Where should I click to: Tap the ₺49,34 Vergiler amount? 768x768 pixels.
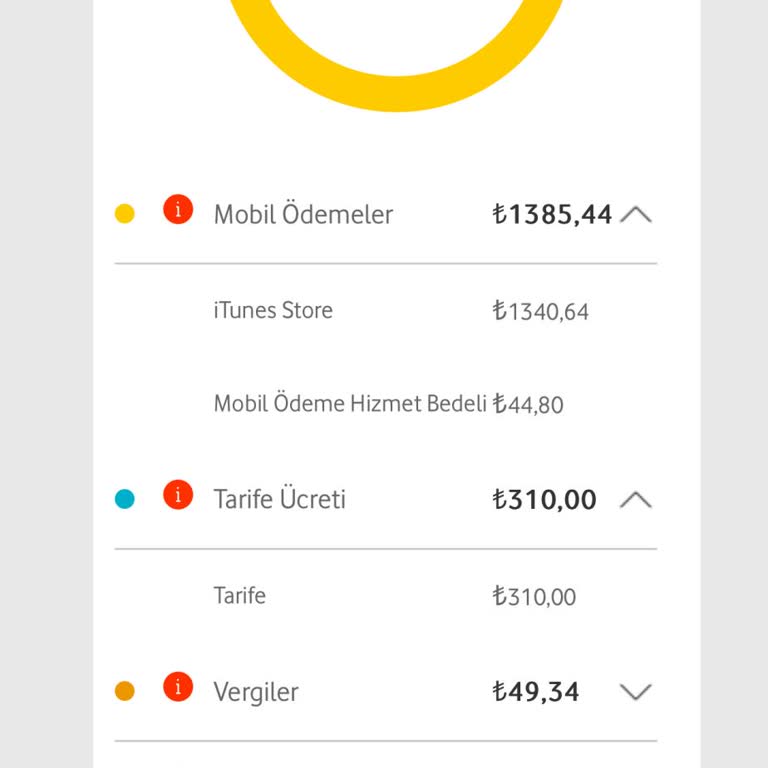[536, 692]
